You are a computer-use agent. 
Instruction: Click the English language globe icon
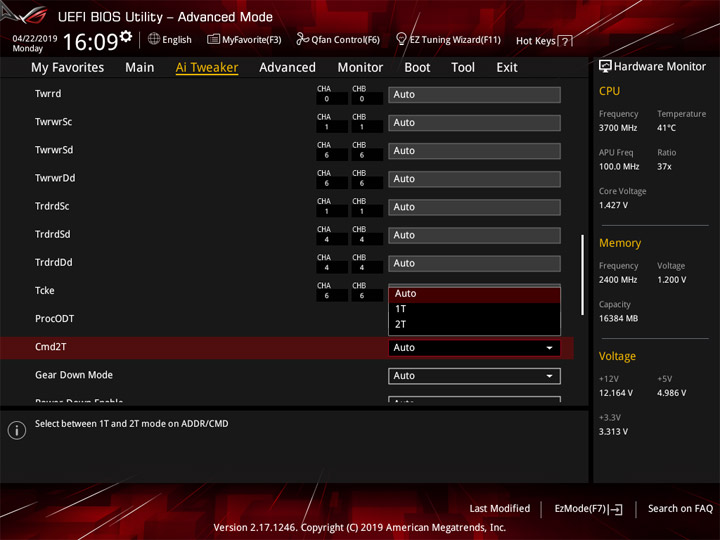[x=154, y=39]
